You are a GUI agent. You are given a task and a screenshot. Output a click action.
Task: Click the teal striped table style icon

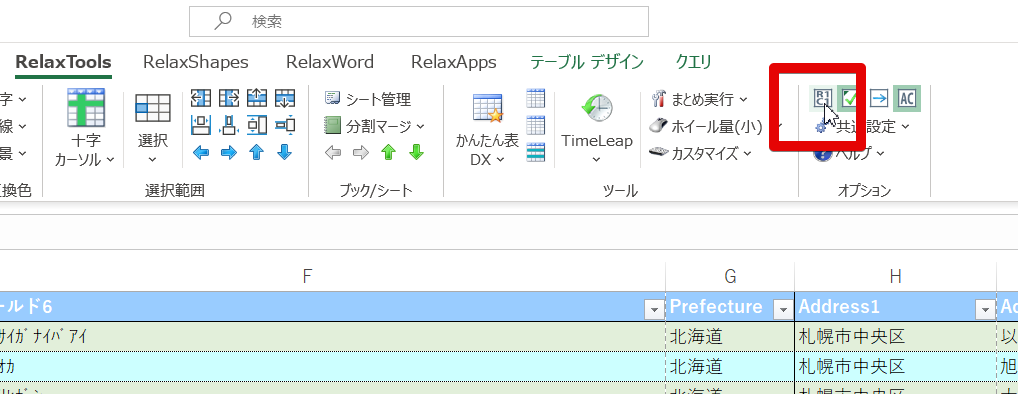coord(536,152)
